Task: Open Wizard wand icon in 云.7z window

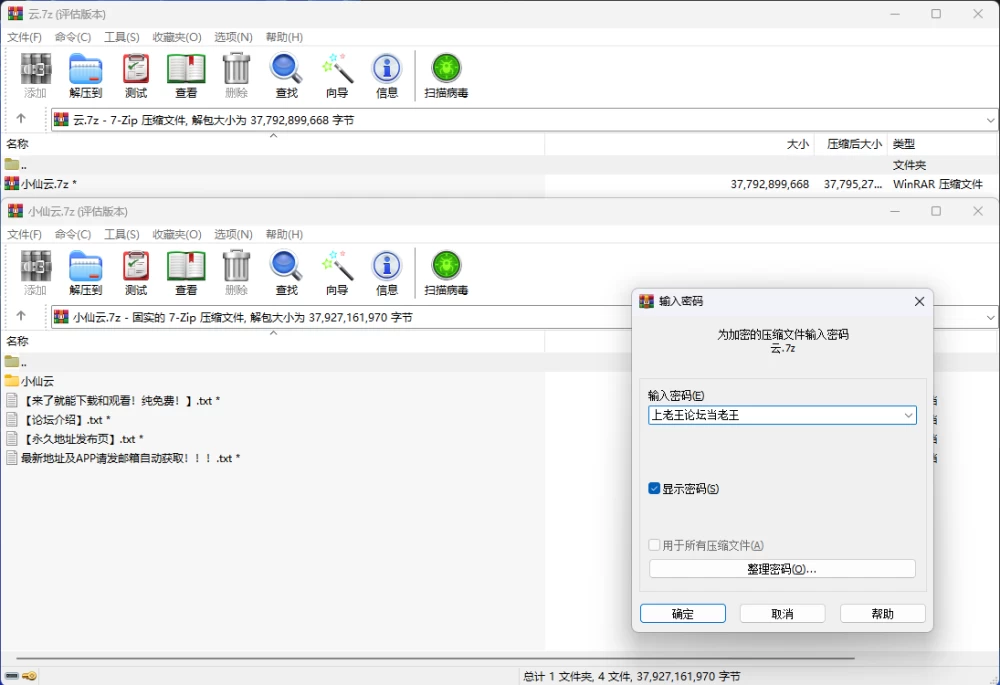Action: (337, 75)
